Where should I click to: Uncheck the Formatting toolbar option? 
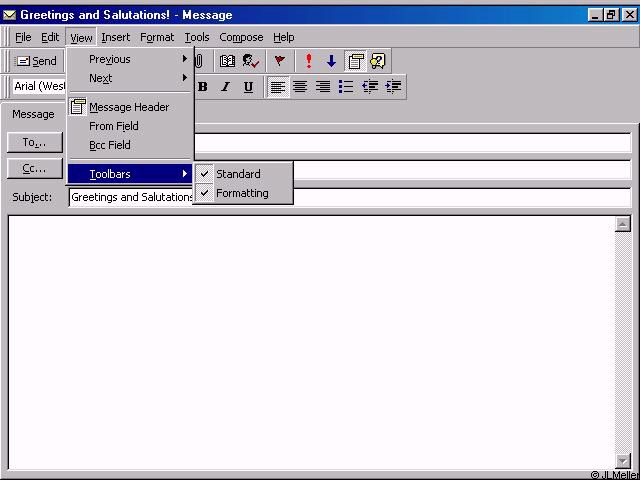(243, 193)
